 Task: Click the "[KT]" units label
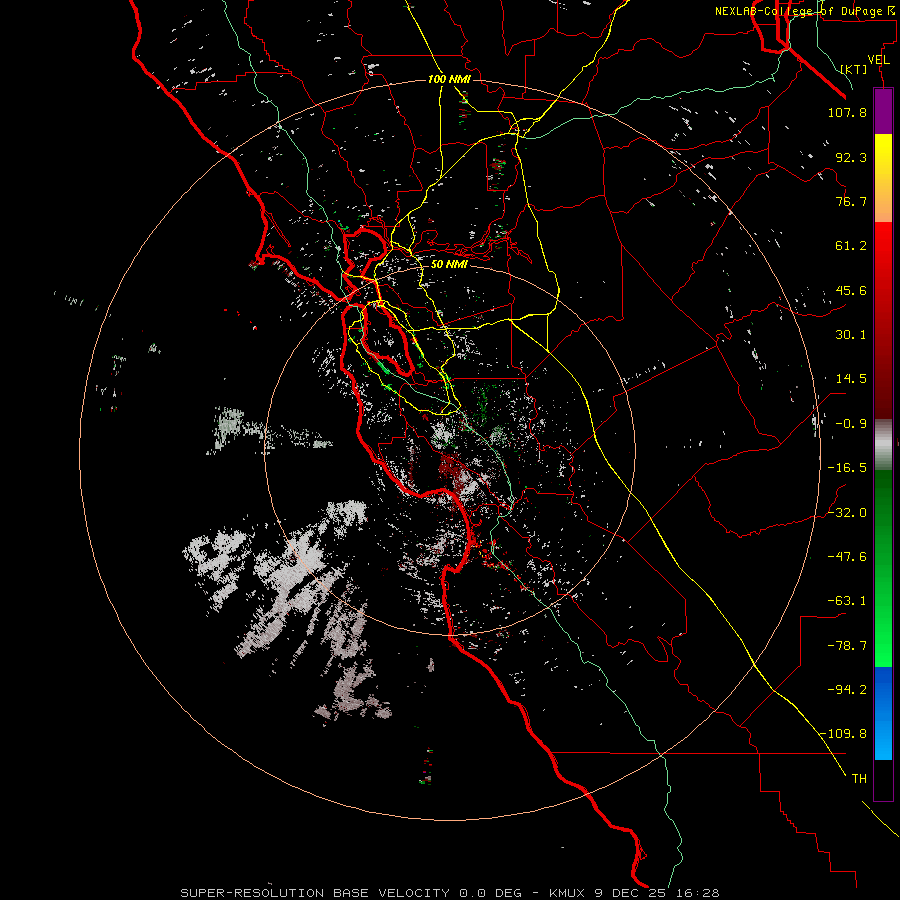pyautogui.click(x=854, y=69)
